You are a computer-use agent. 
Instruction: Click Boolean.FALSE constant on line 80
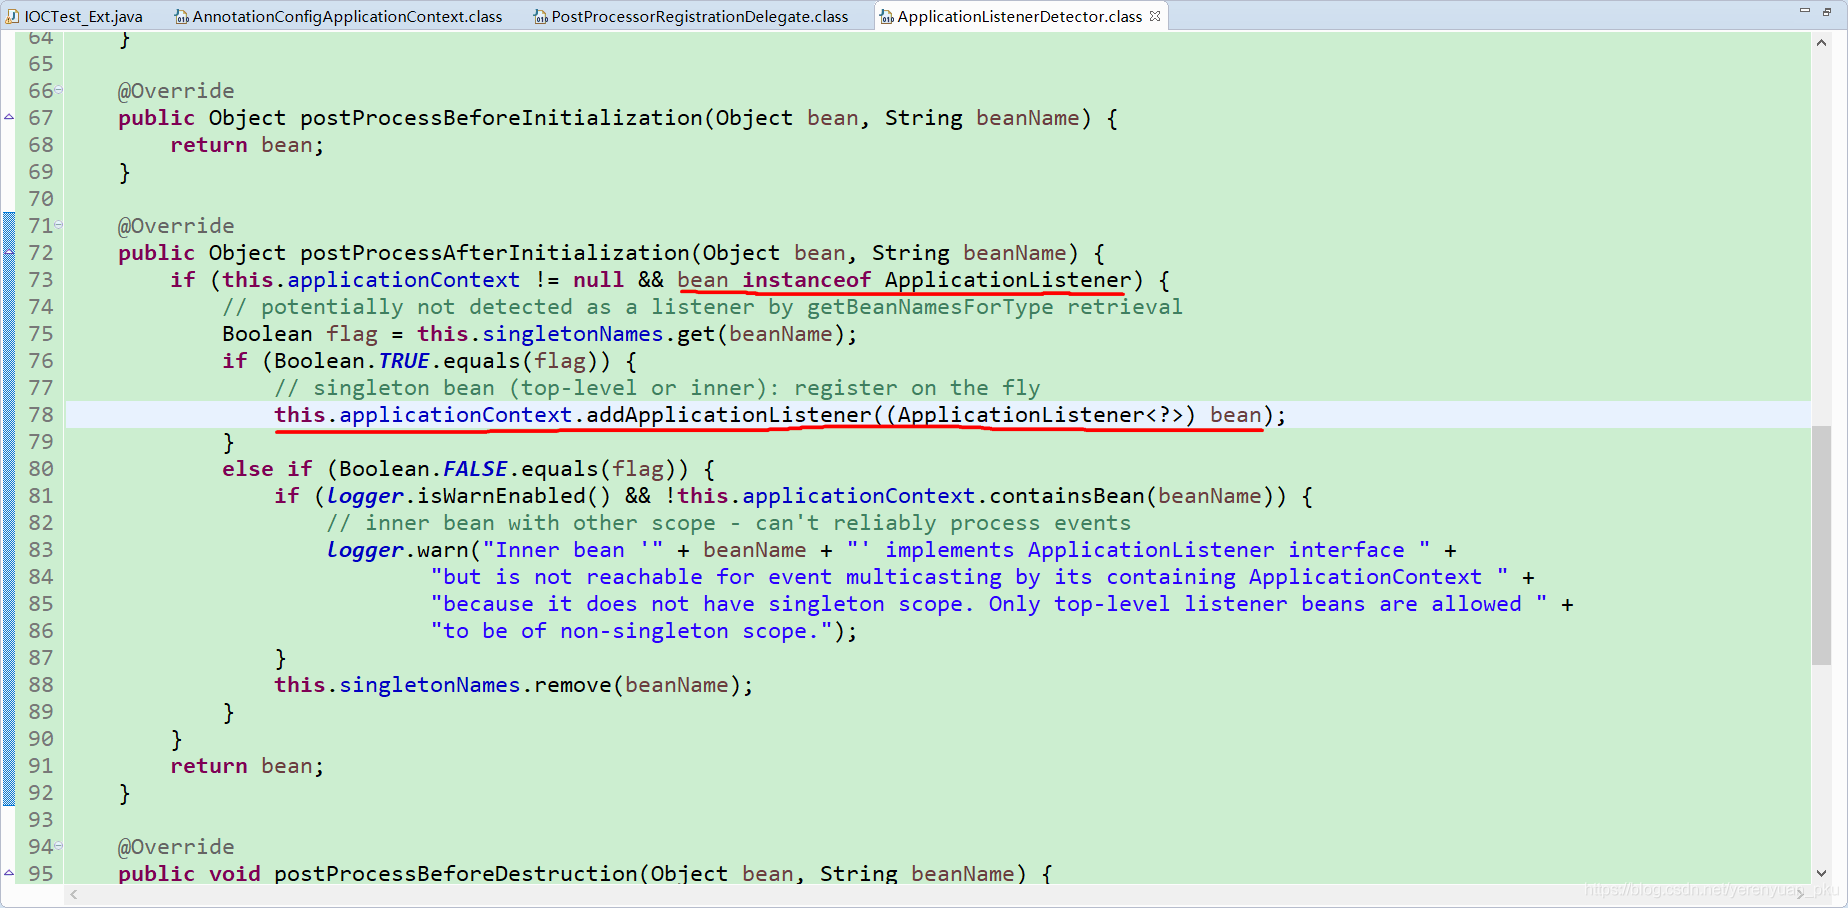coord(422,469)
